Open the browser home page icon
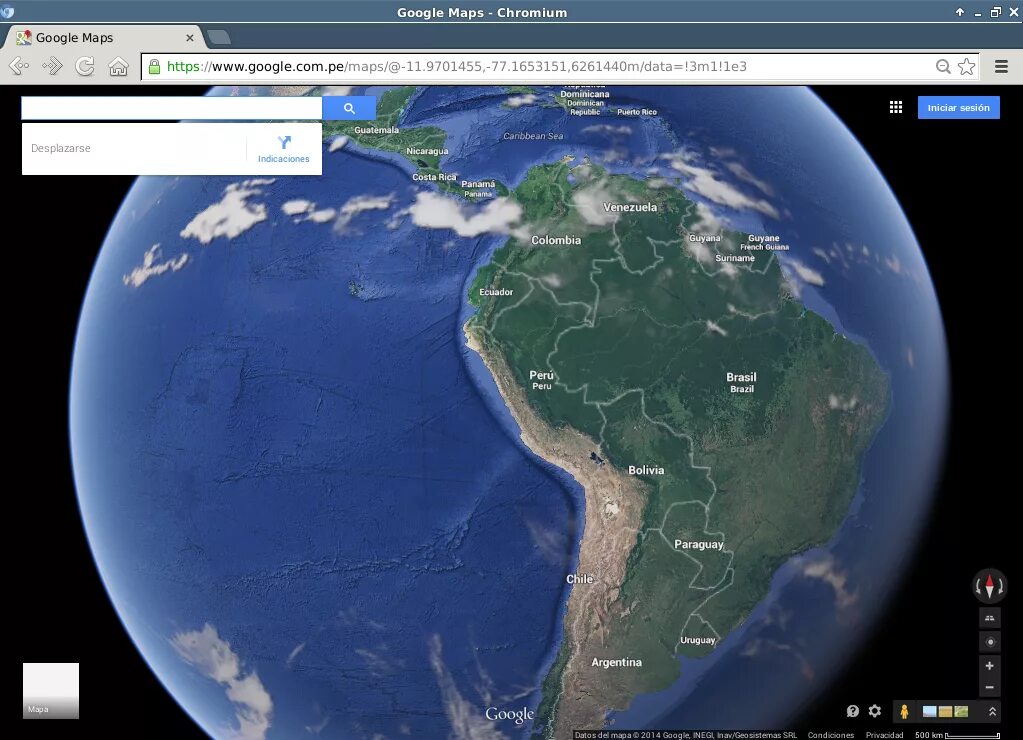The width and height of the screenshot is (1023, 740). (118, 66)
